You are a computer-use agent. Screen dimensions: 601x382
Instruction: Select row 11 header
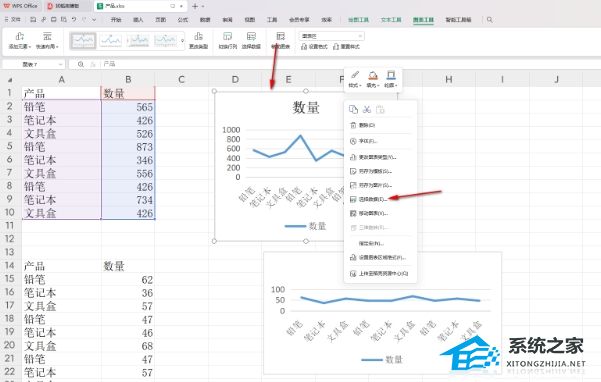click(10, 225)
